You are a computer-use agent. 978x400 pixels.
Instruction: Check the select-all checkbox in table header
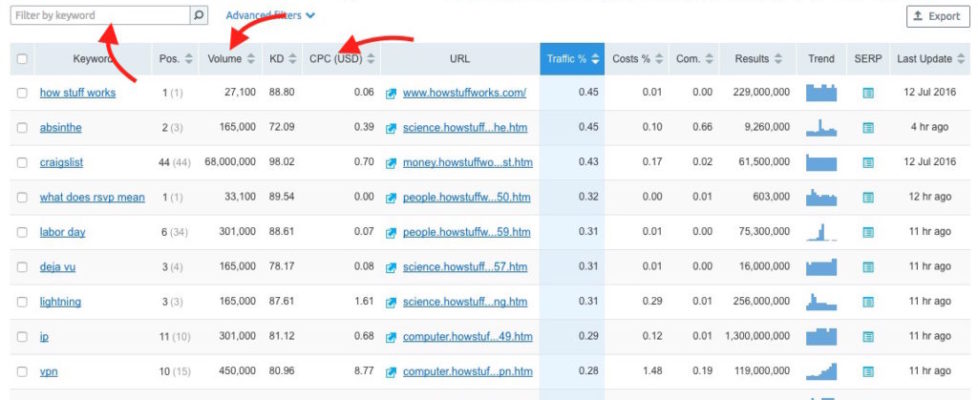tap(22, 59)
